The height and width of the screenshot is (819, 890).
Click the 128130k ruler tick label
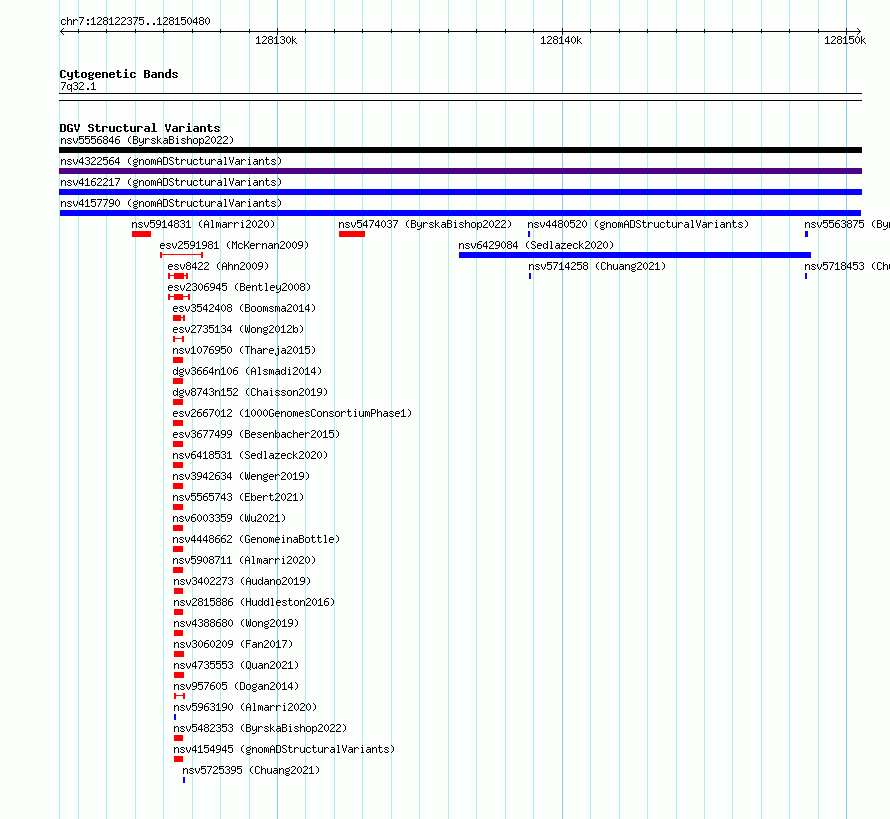[276, 40]
